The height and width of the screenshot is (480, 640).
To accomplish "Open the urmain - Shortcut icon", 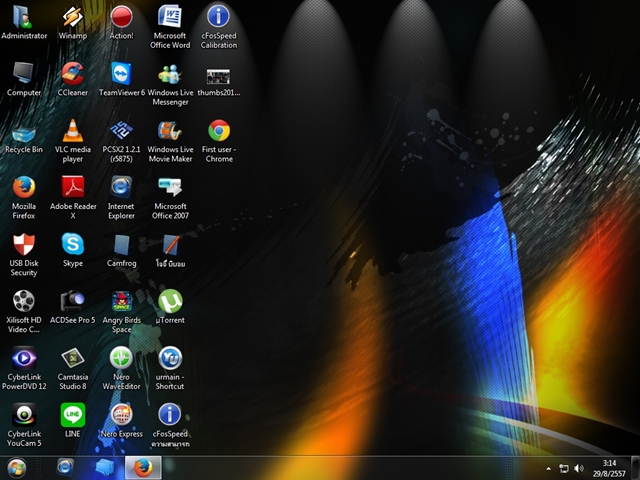I will [x=170, y=358].
